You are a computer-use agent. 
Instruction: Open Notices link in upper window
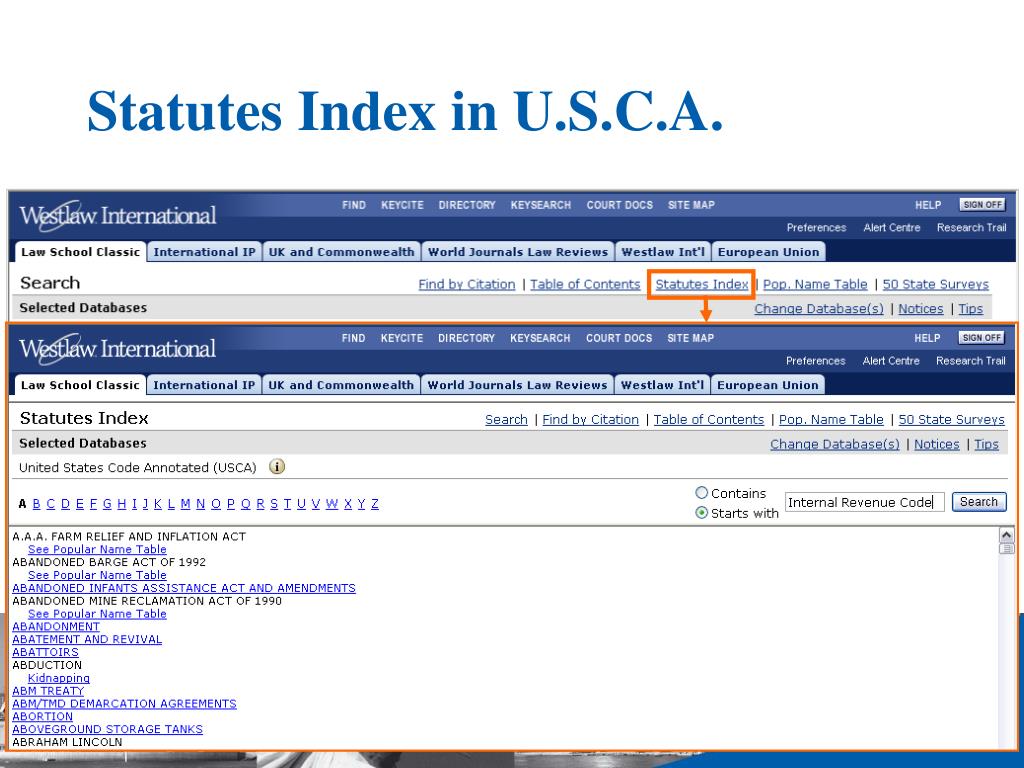pos(920,309)
